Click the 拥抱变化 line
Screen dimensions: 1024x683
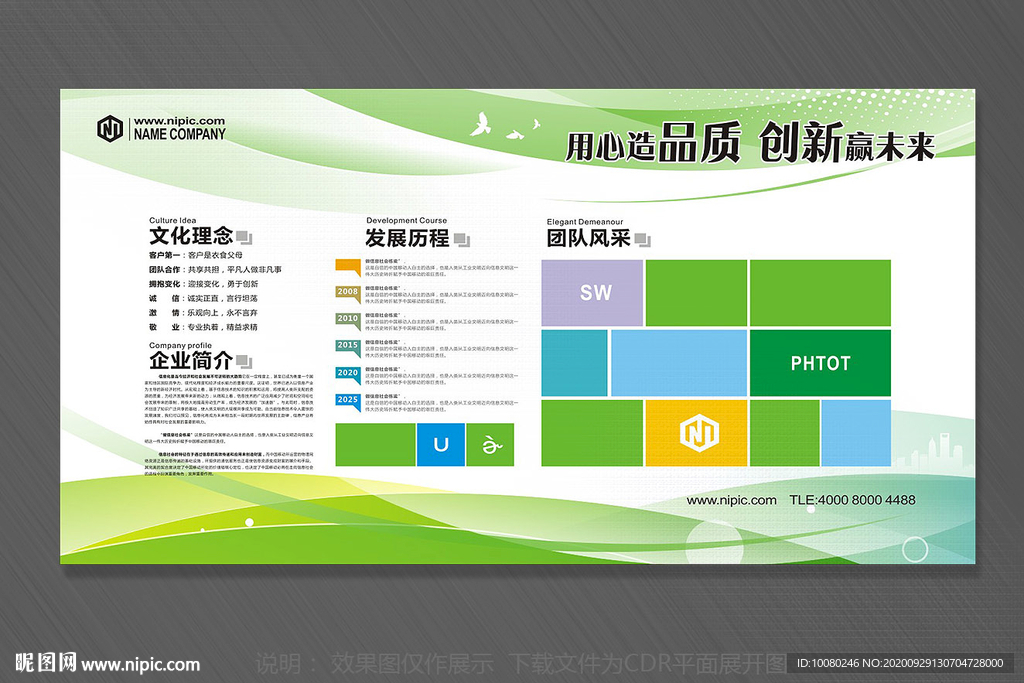204,284
